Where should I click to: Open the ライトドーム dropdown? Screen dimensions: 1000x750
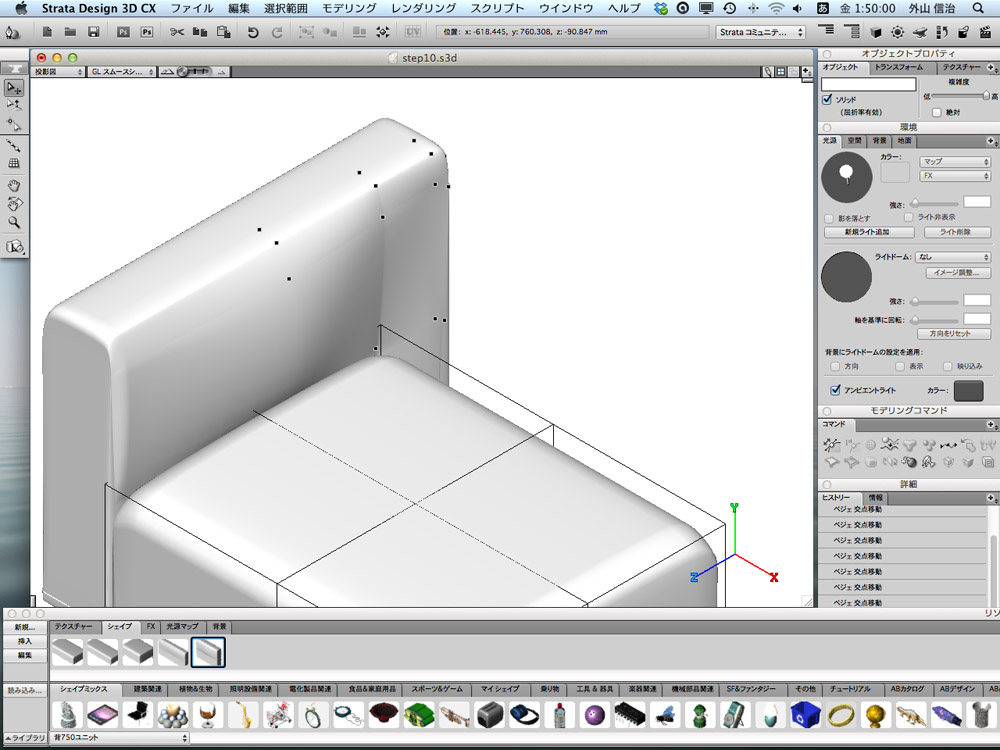click(953, 256)
